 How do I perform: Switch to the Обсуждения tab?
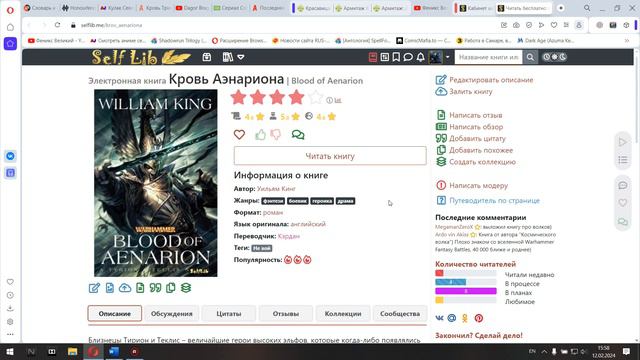171,313
